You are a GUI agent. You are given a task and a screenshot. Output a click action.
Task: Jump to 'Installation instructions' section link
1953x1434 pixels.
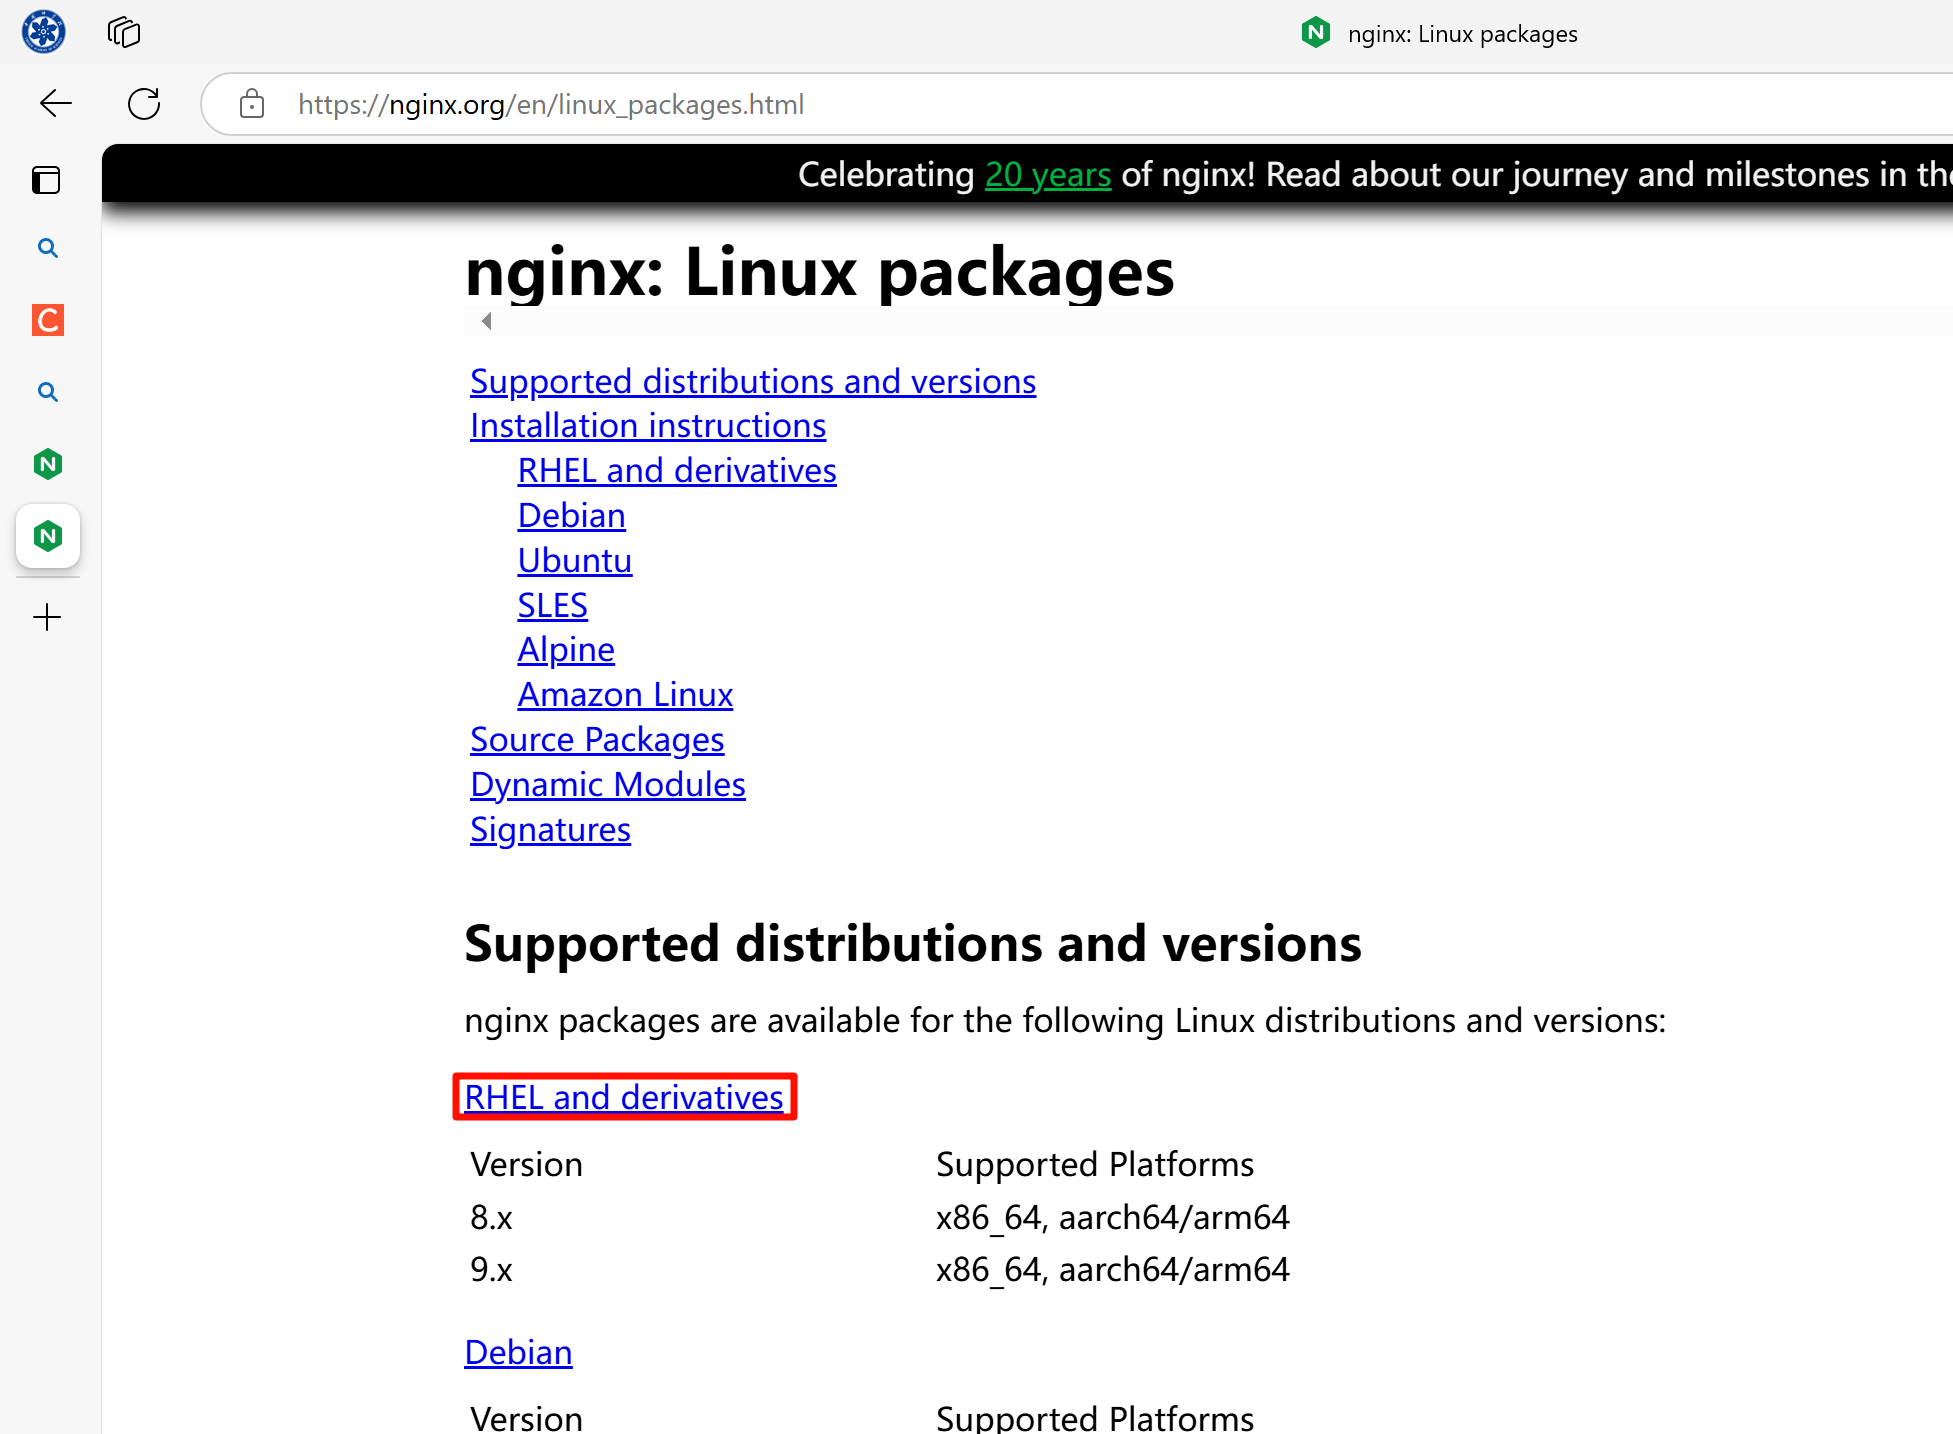pyautogui.click(x=647, y=426)
